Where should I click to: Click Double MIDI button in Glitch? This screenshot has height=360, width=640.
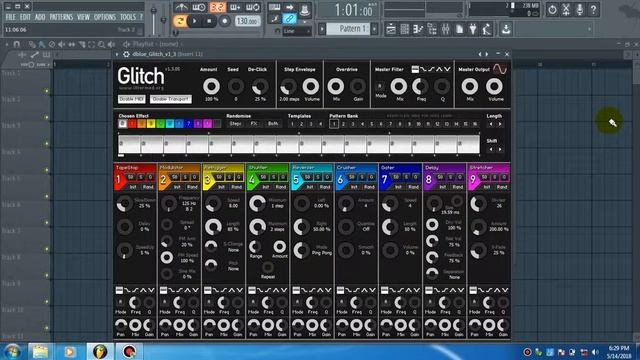[x=131, y=99]
